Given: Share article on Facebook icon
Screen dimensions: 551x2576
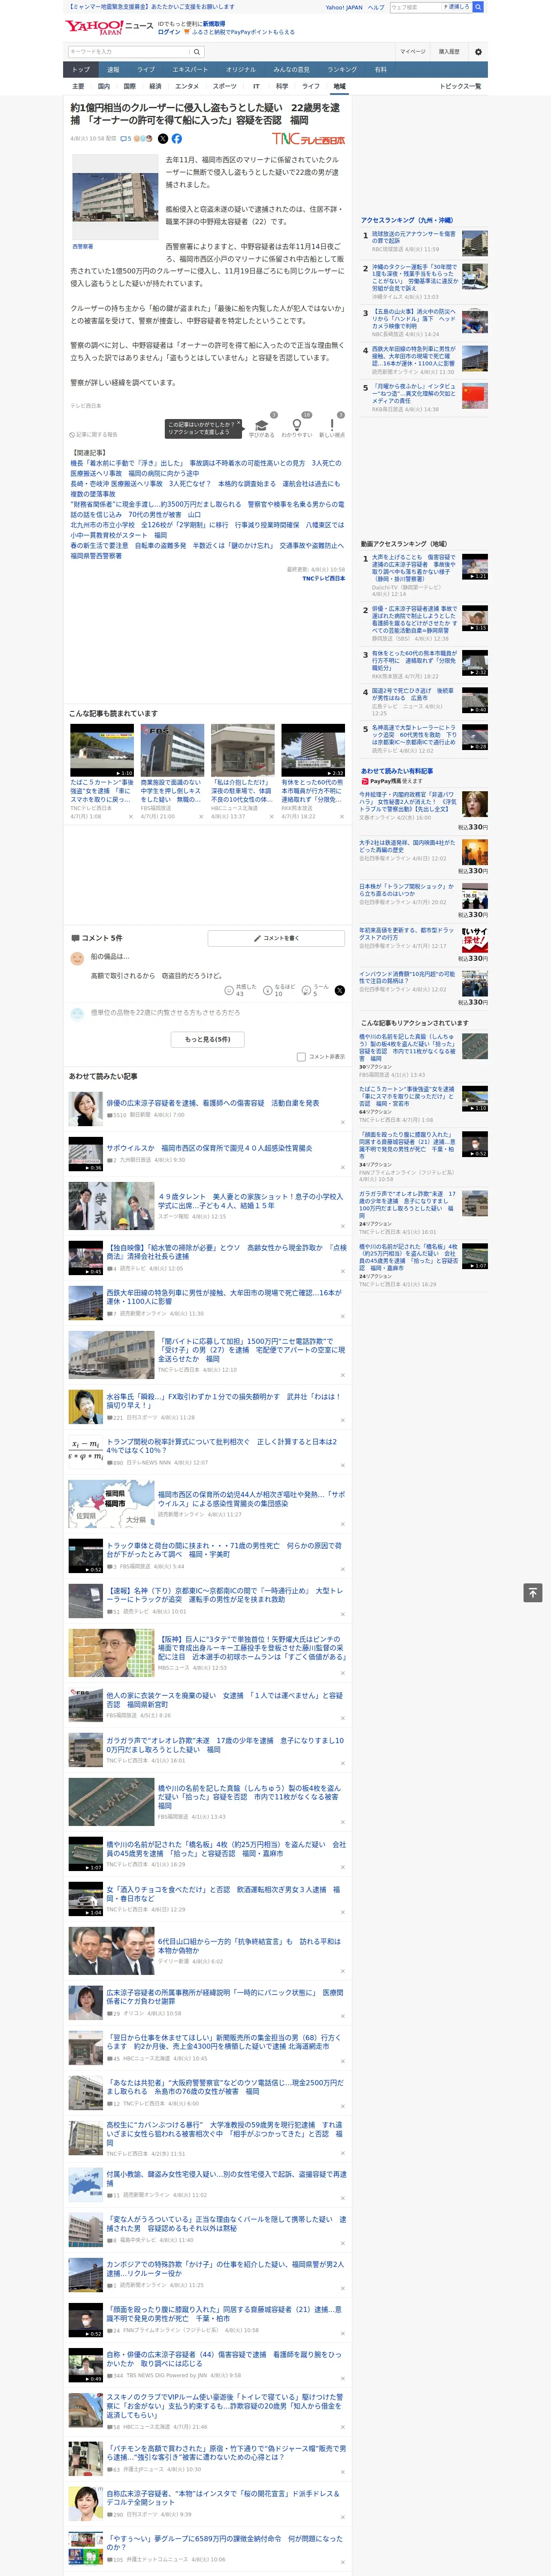Looking at the screenshot, I should [x=177, y=139].
